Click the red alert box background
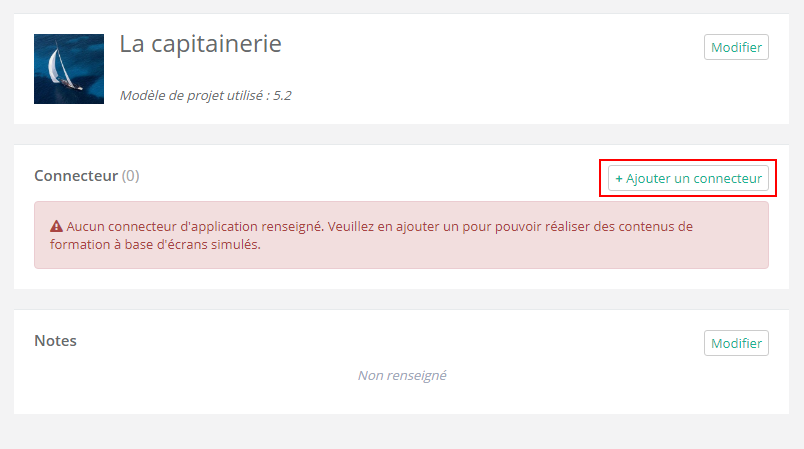804x449 pixels. click(600, 255)
